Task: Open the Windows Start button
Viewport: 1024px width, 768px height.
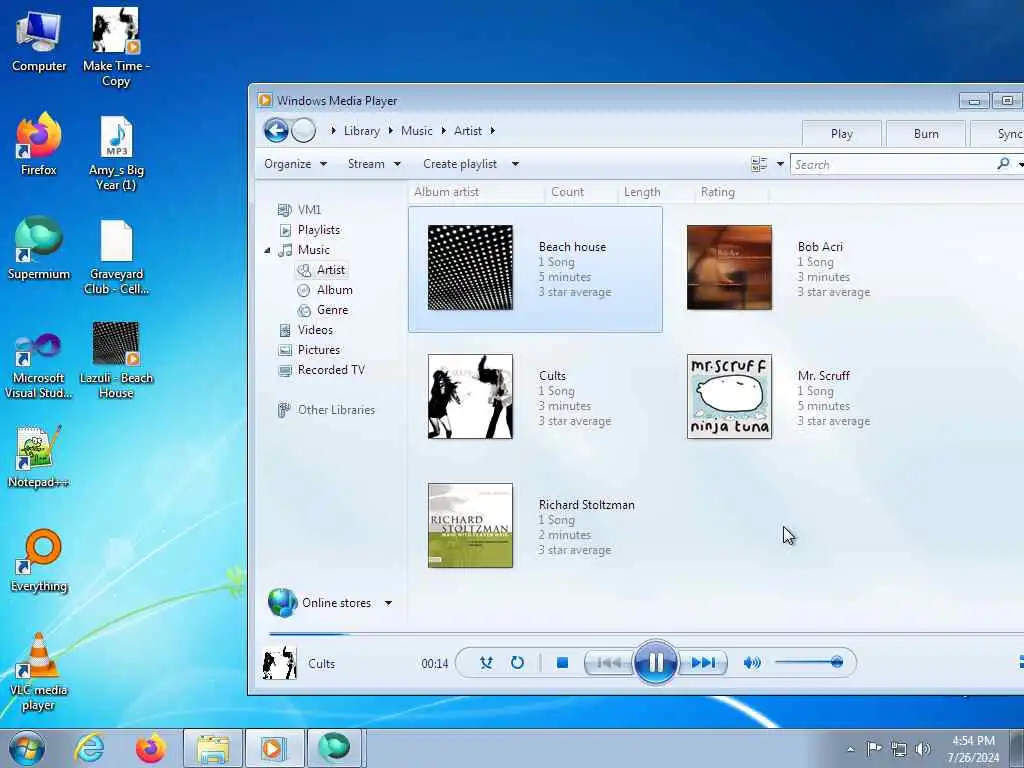Action: point(27,748)
